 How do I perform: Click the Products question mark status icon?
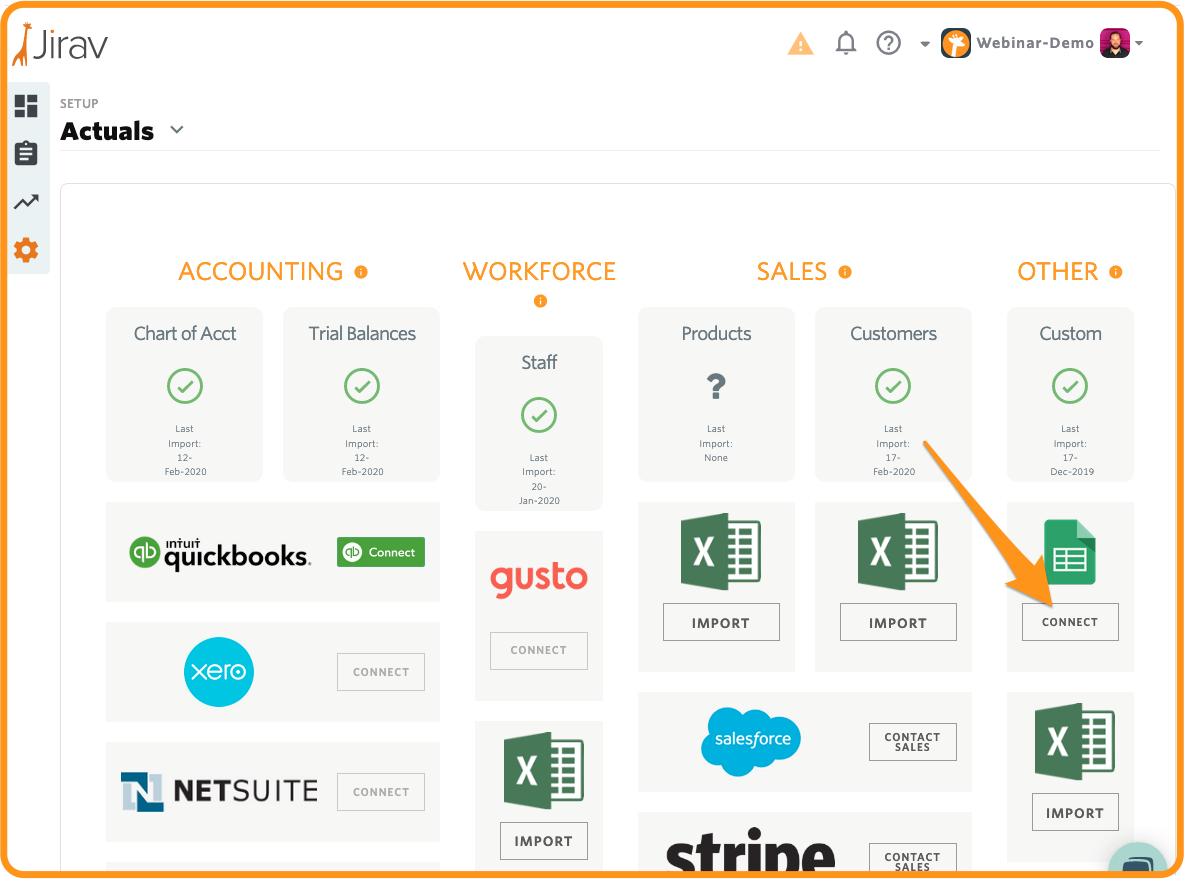pos(716,387)
